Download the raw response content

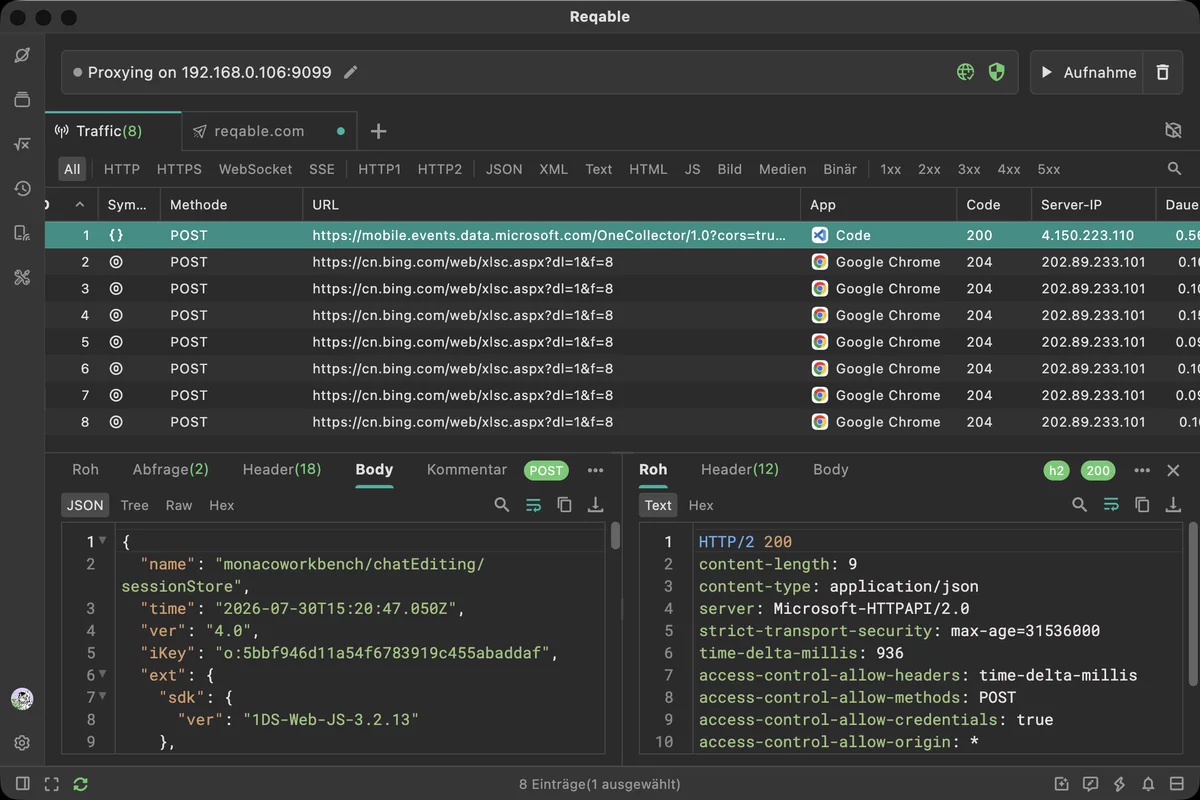pyautogui.click(x=1173, y=505)
